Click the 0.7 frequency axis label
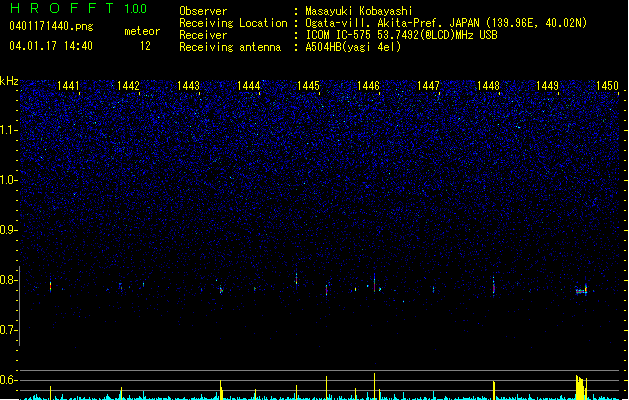The image size is (629, 400). point(8,330)
